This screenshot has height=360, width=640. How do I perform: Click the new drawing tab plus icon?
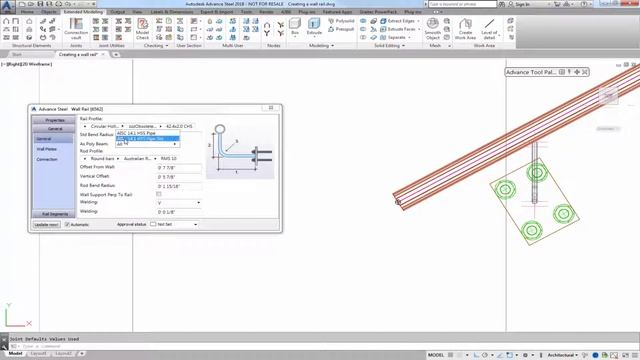click(x=116, y=54)
